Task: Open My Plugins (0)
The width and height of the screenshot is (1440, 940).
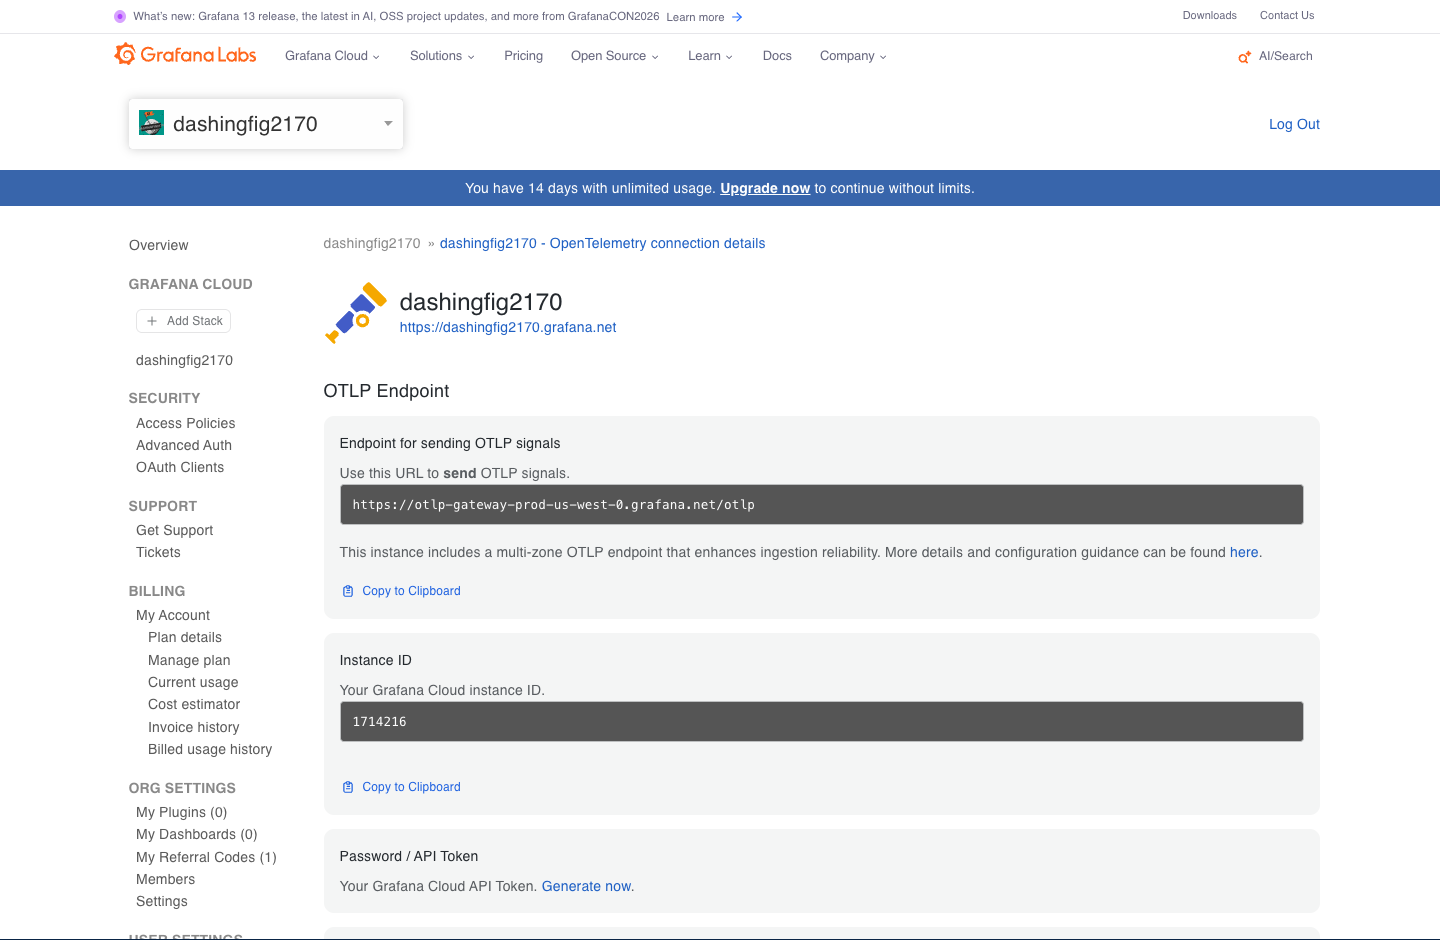Action: pos(182,812)
